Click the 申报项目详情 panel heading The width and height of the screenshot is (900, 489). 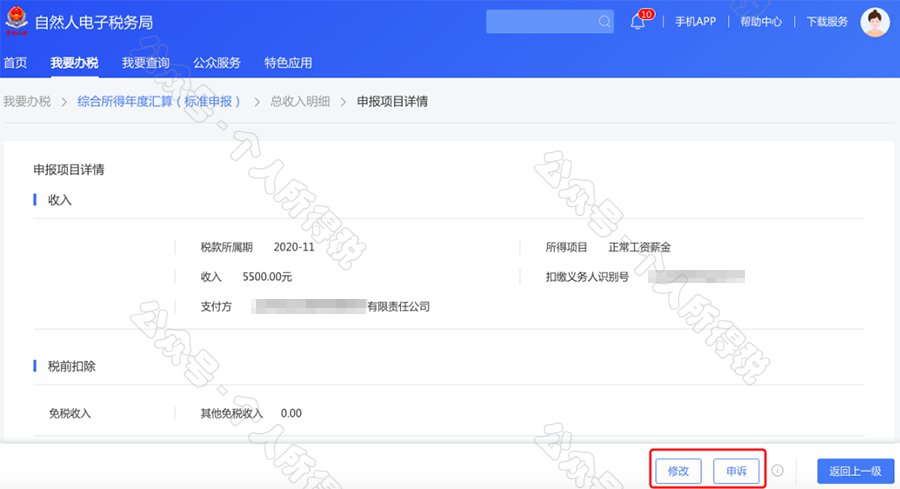click(69, 170)
